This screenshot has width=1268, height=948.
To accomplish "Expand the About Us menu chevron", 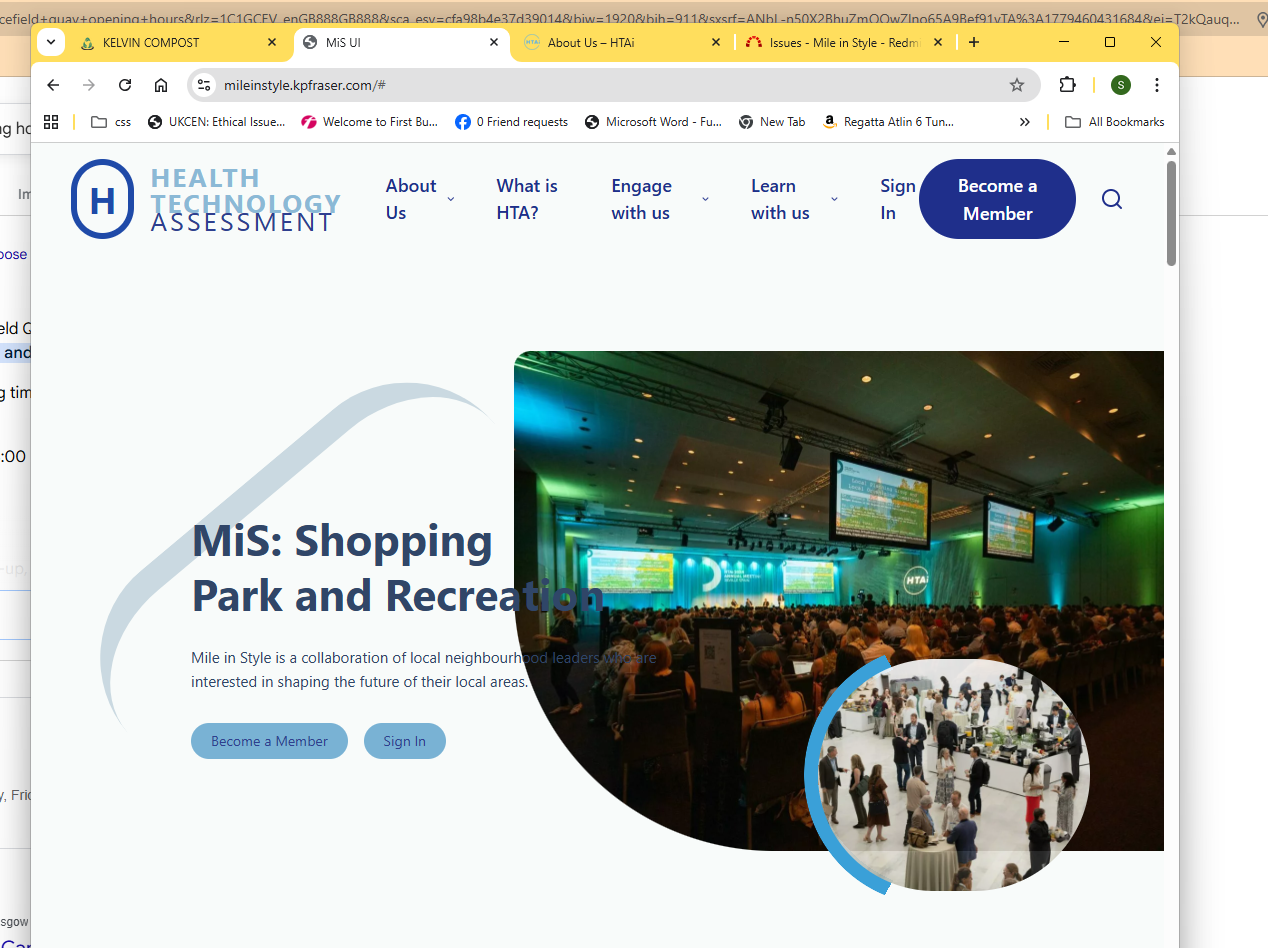I will 450,199.
